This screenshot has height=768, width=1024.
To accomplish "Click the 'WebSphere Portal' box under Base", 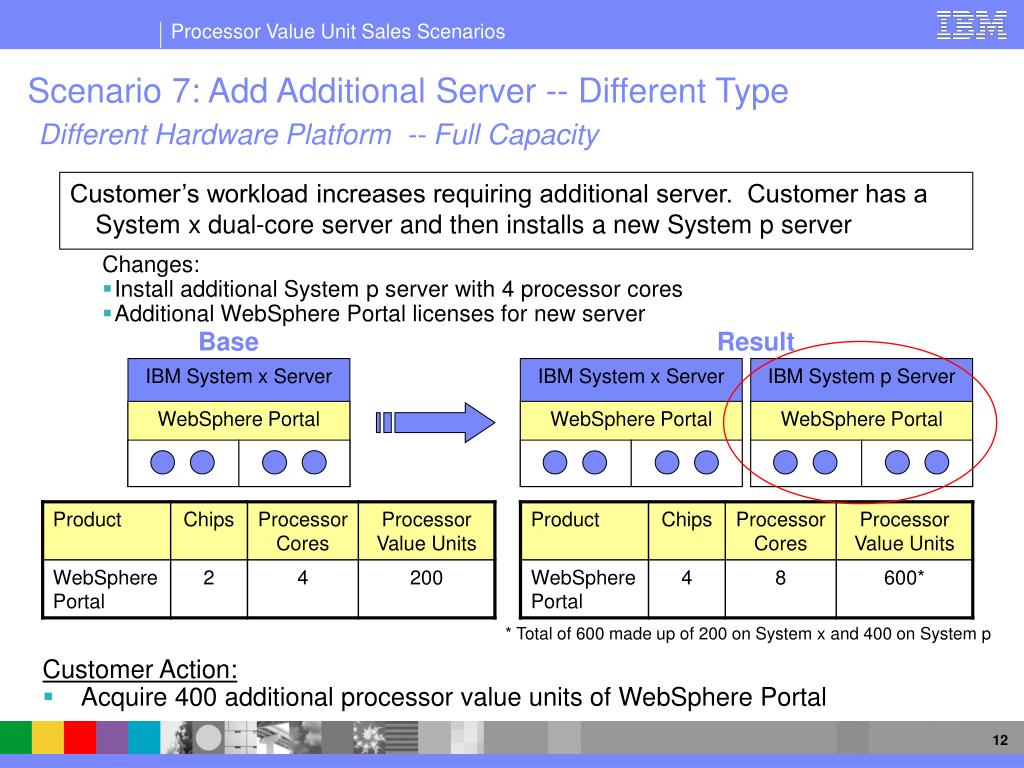I will pyautogui.click(x=238, y=420).
